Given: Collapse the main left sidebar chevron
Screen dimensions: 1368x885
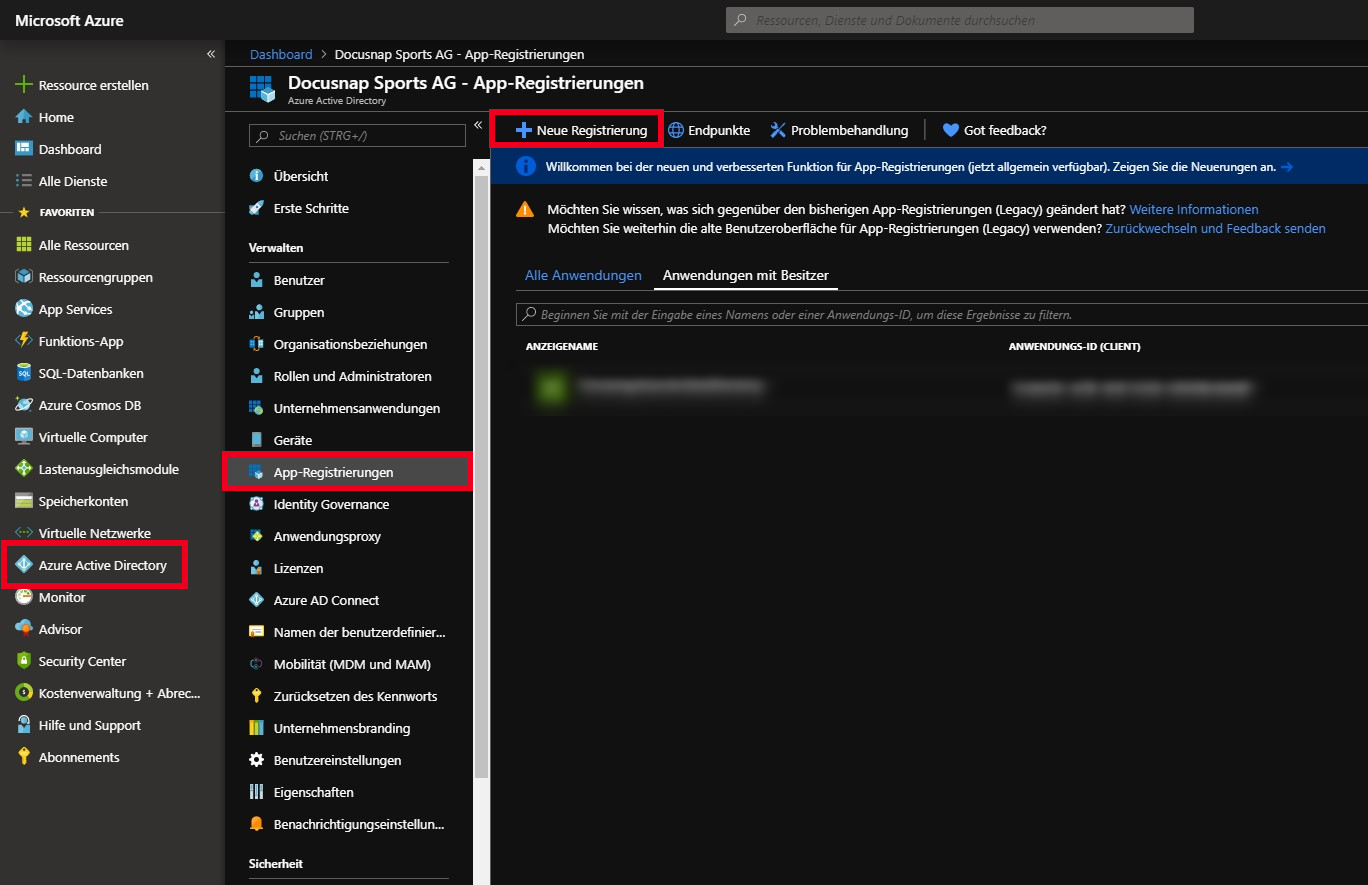Looking at the screenshot, I should pos(211,54).
